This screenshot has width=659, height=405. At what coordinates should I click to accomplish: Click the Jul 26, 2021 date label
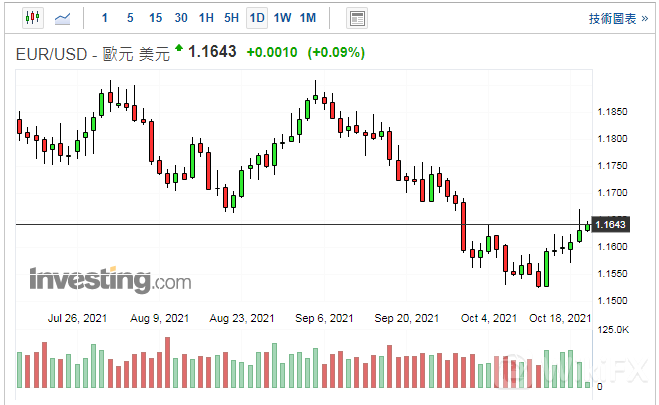click(77, 318)
